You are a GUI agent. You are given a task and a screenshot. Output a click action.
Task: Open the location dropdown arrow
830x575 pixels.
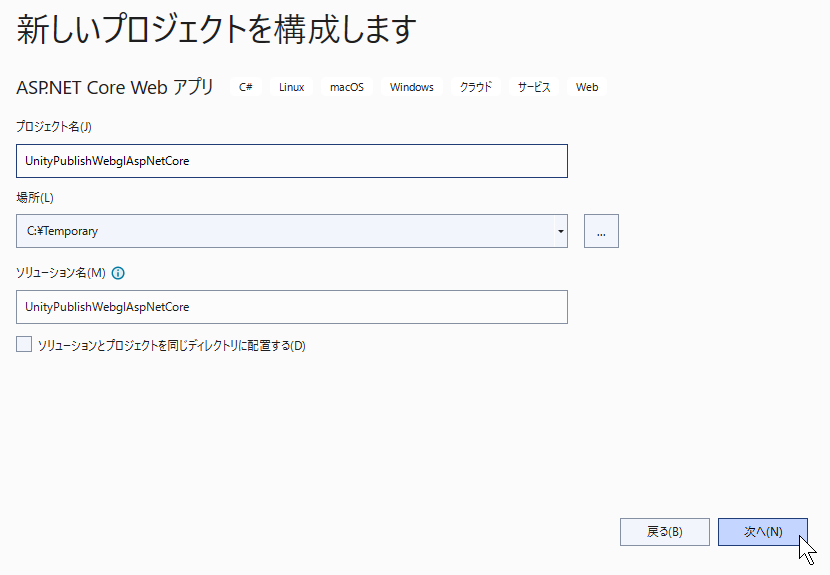561,231
